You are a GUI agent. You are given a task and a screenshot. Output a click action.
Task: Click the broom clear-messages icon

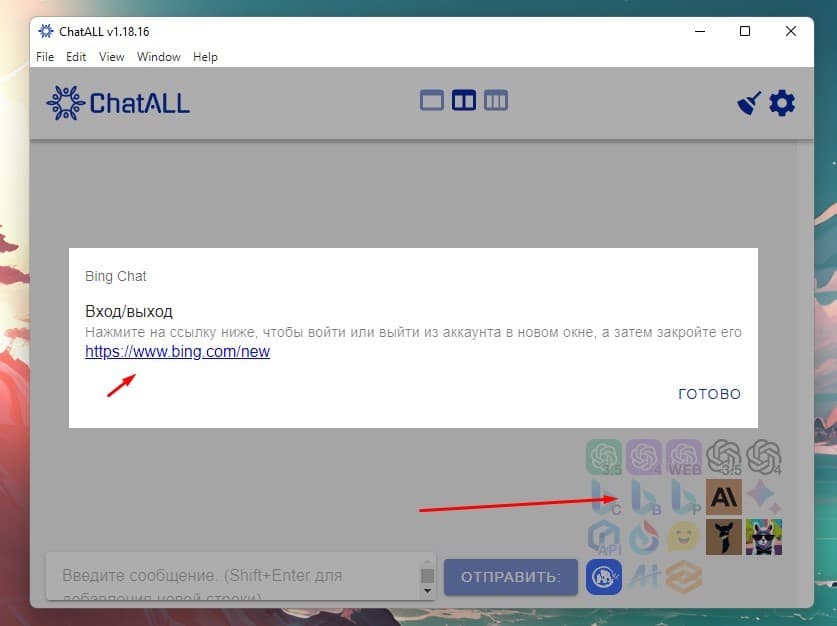click(749, 103)
